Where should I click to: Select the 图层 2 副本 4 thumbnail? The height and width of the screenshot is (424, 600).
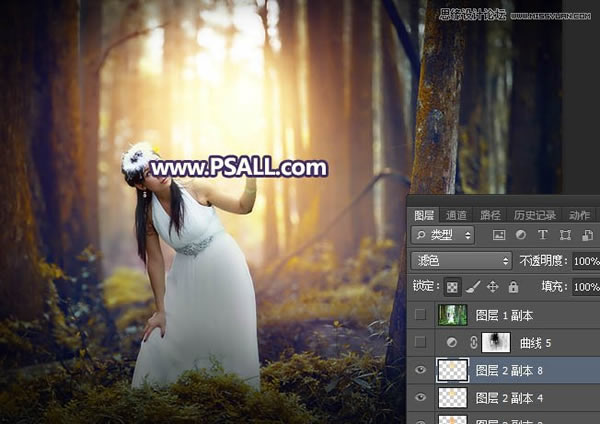click(x=453, y=398)
